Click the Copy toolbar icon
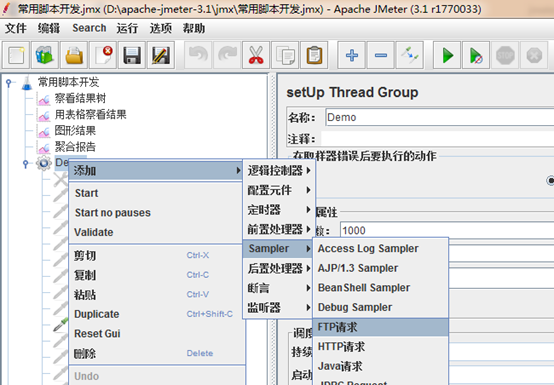554x385 pixels. point(285,55)
